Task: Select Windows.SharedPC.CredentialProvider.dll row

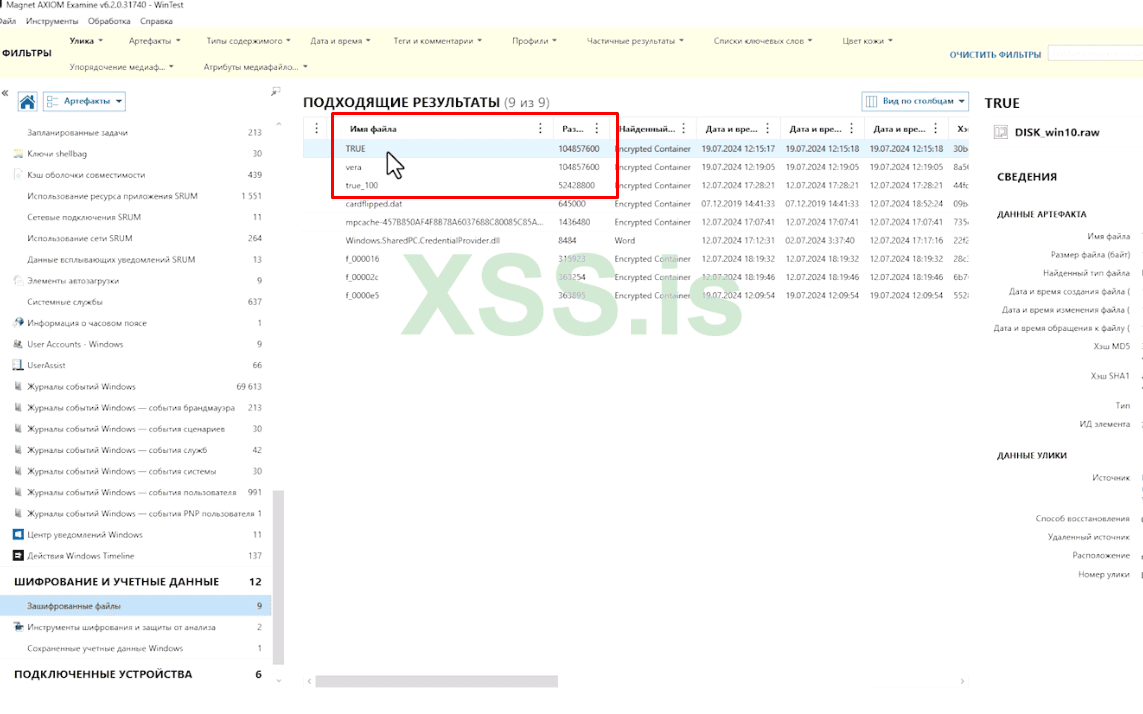Action: 636,240
